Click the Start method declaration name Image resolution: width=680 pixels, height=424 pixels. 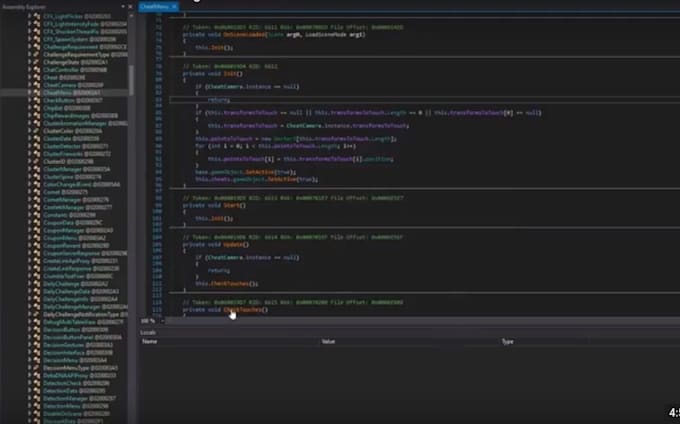[232, 205]
